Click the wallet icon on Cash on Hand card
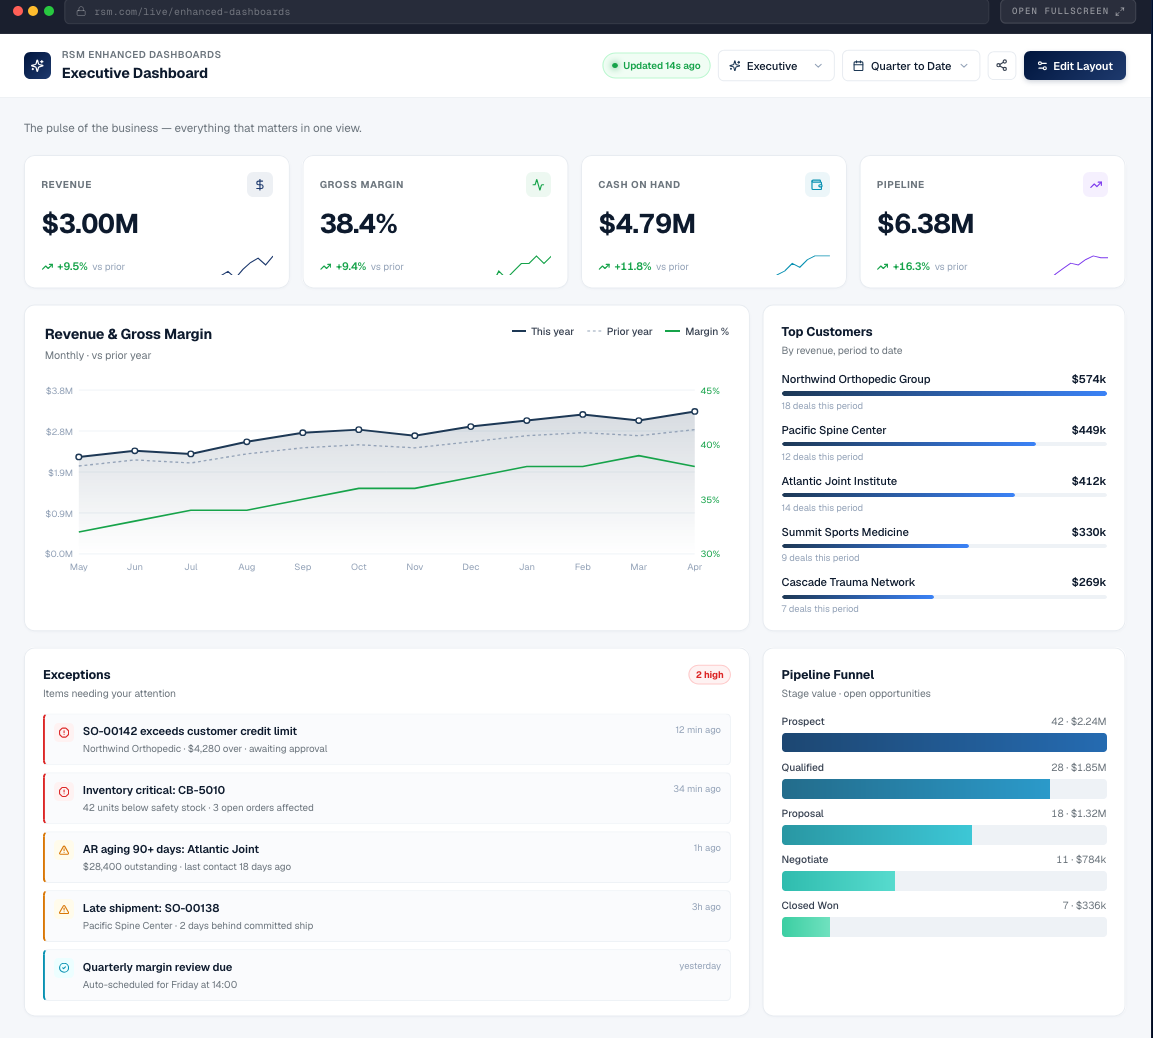The width and height of the screenshot is (1153, 1038). tap(817, 185)
